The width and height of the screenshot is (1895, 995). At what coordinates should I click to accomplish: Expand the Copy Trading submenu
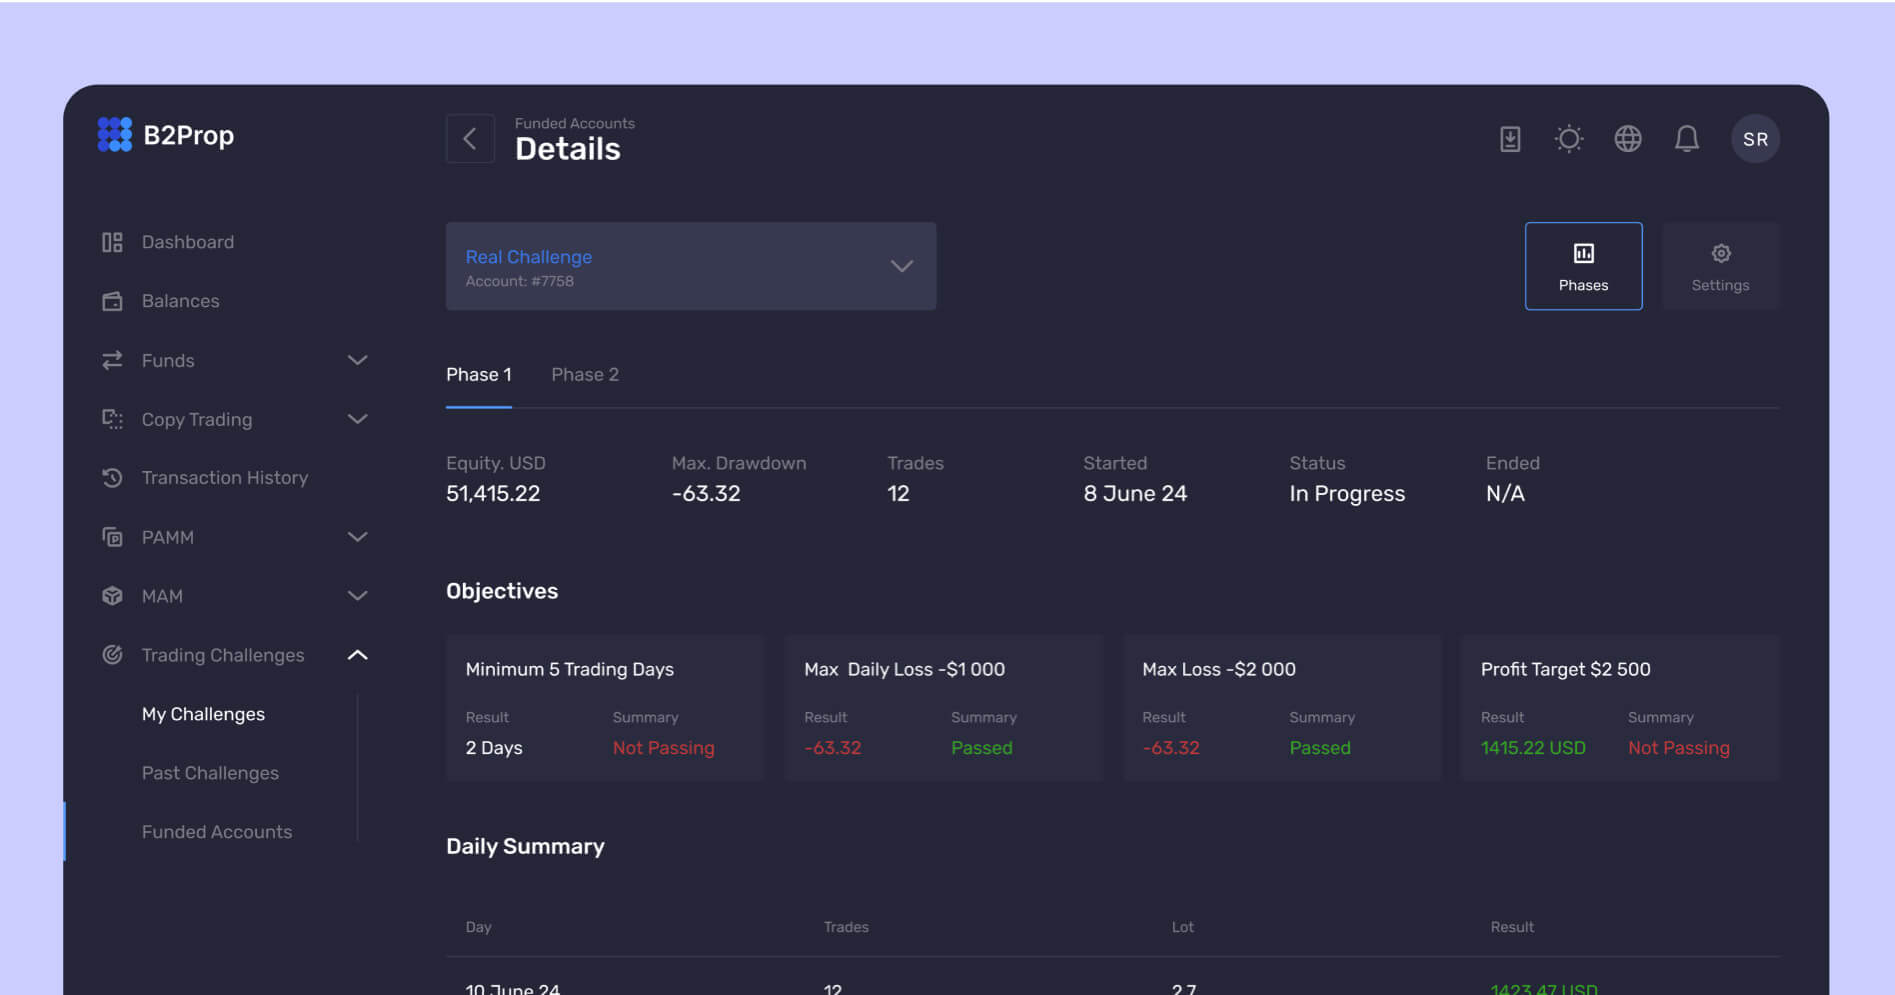pyautogui.click(x=357, y=419)
